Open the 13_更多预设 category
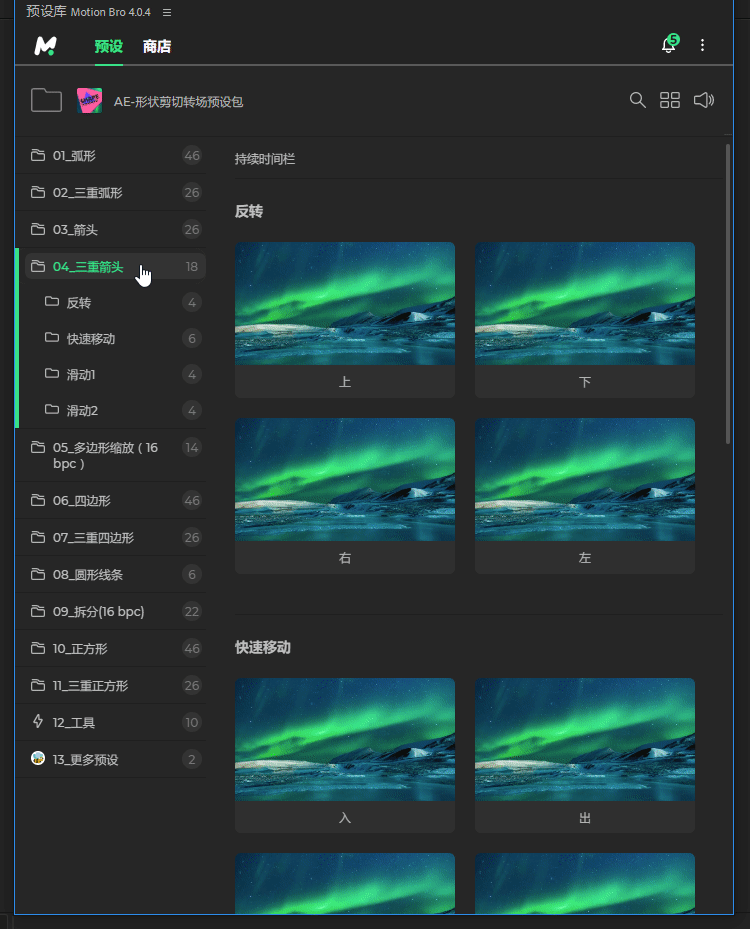The width and height of the screenshot is (750, 929). click(x=113, y=760)
